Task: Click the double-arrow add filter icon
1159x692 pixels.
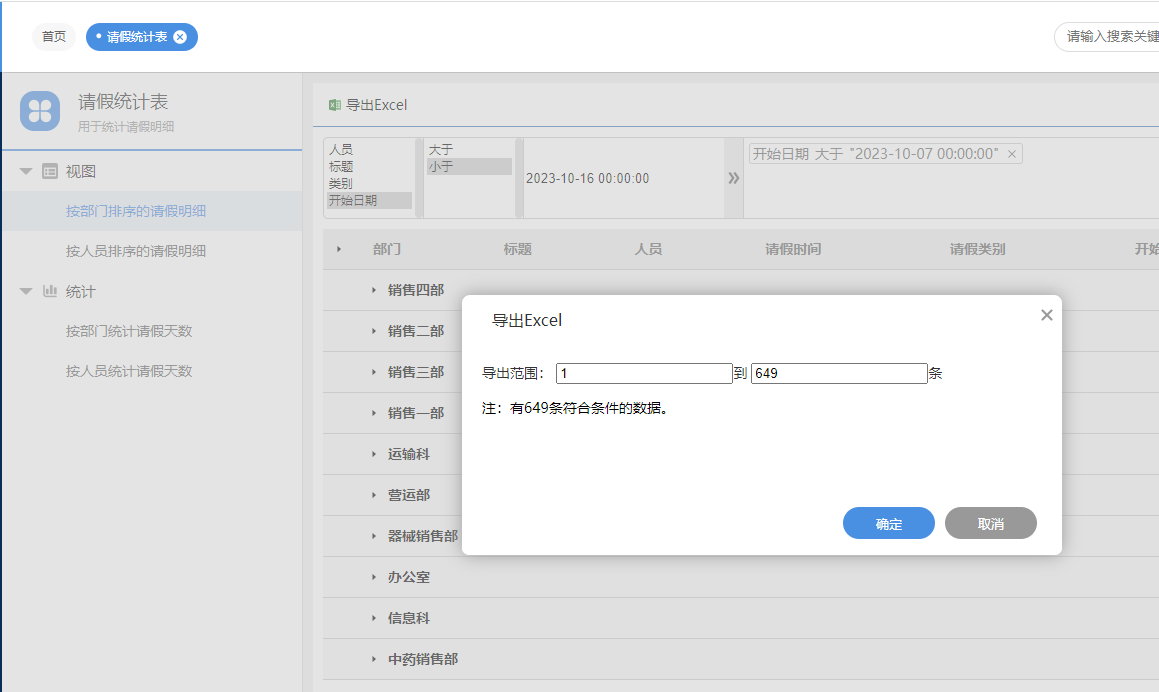Action: [x=733, y=178]
